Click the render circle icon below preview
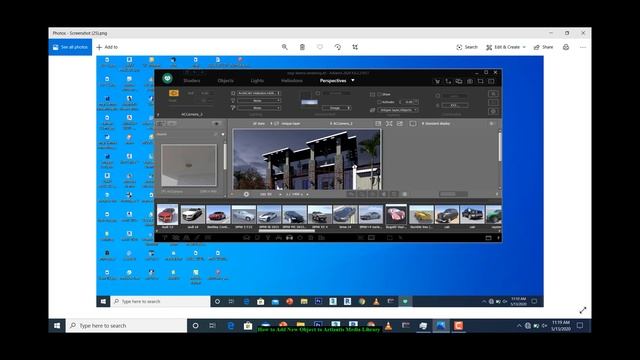 click(x=247, y=194)
